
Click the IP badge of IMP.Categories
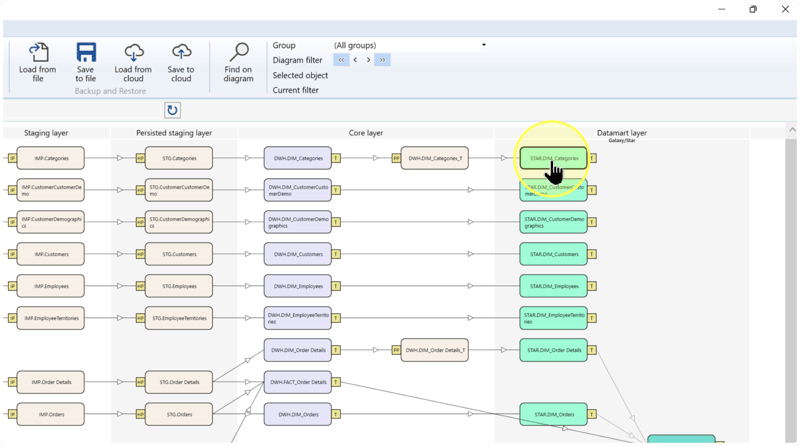[x=12, y=158]
